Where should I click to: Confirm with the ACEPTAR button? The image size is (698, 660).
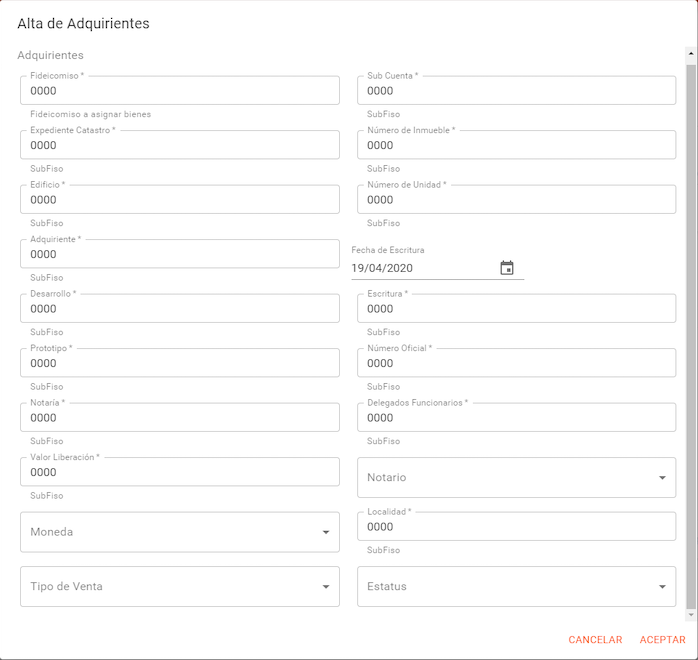coord(662,640)
